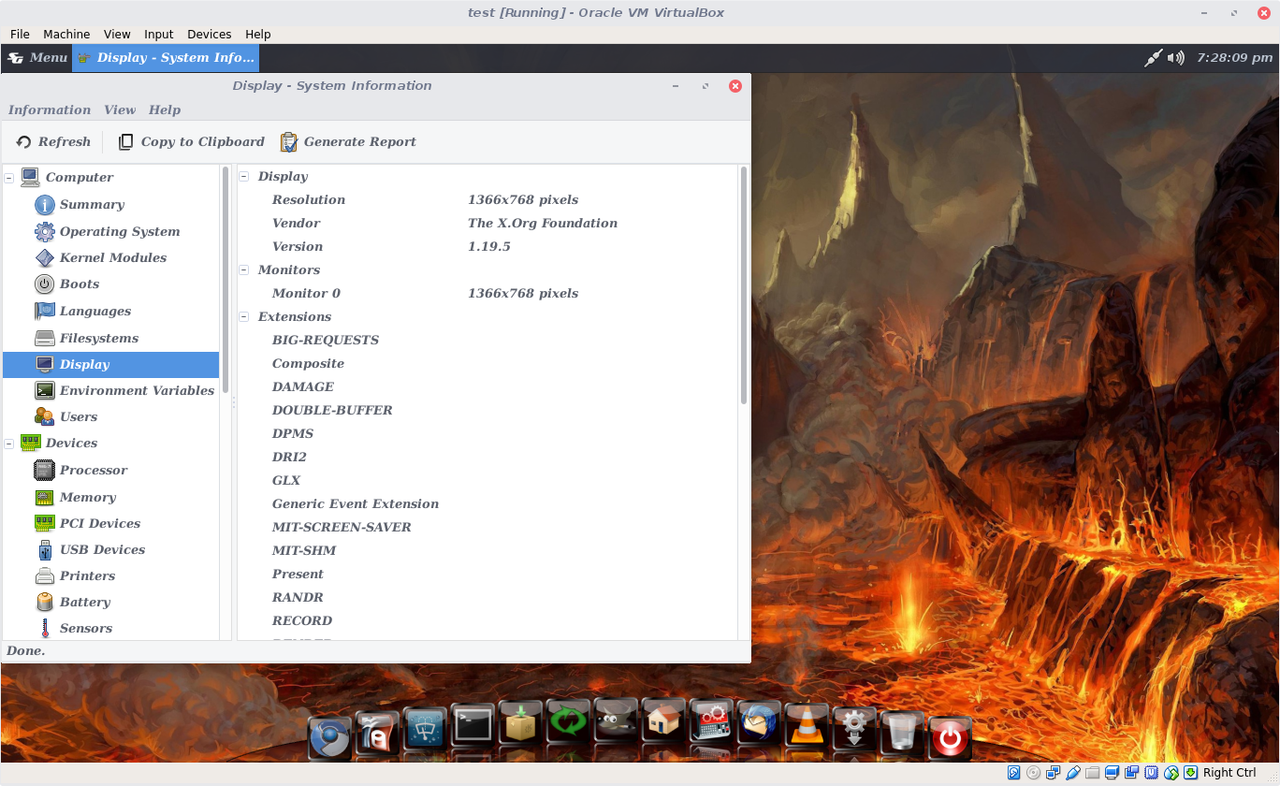Open the VirtualBox Machine menu
This screenshot has width=1280, height=786.
(66, 34)
